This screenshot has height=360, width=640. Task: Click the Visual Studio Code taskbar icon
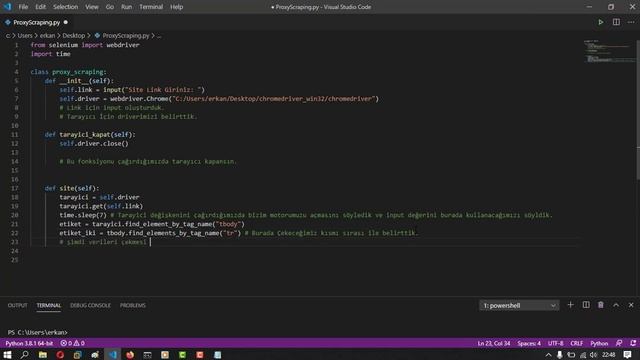coord(112,355)
